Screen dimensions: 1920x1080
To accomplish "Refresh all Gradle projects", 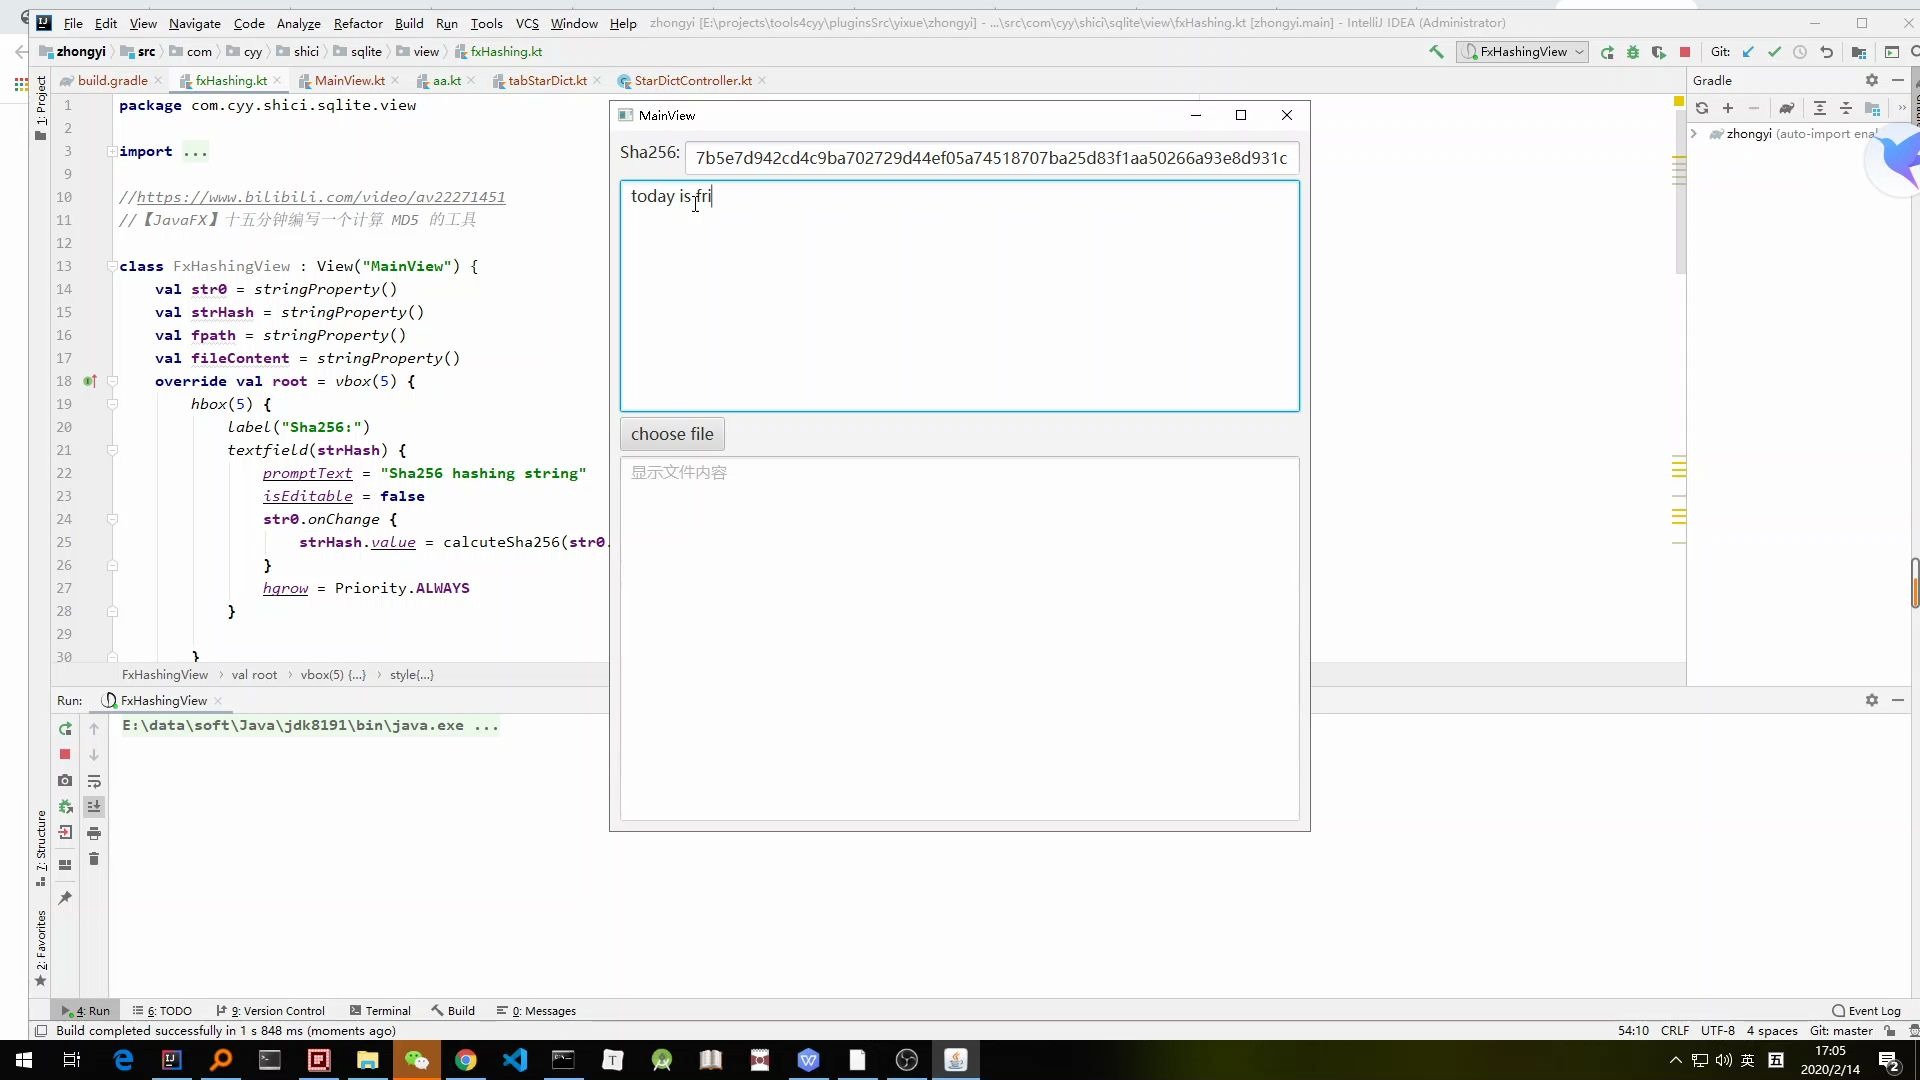I will coord(1702,108).
